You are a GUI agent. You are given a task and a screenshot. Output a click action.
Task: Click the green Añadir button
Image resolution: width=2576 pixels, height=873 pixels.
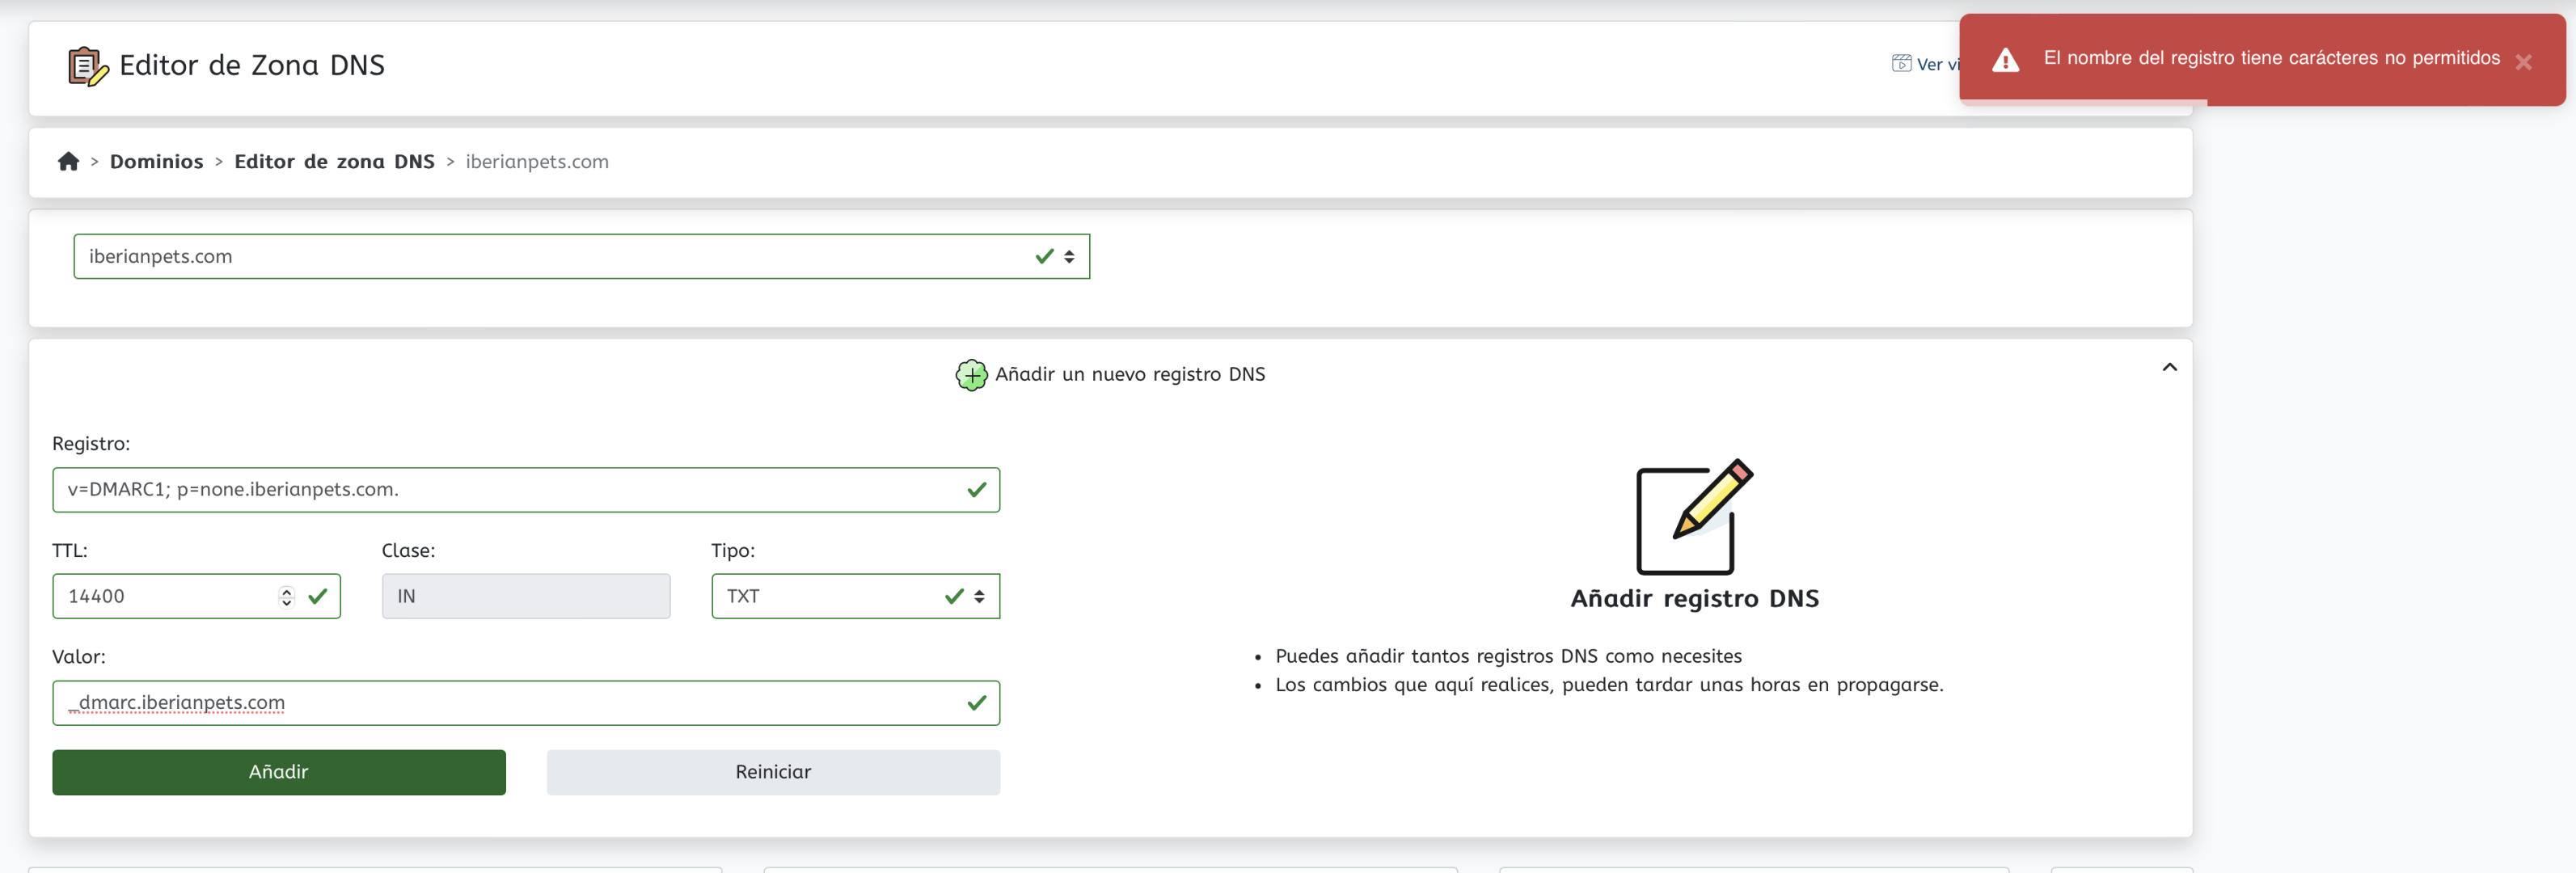(279, 772)
